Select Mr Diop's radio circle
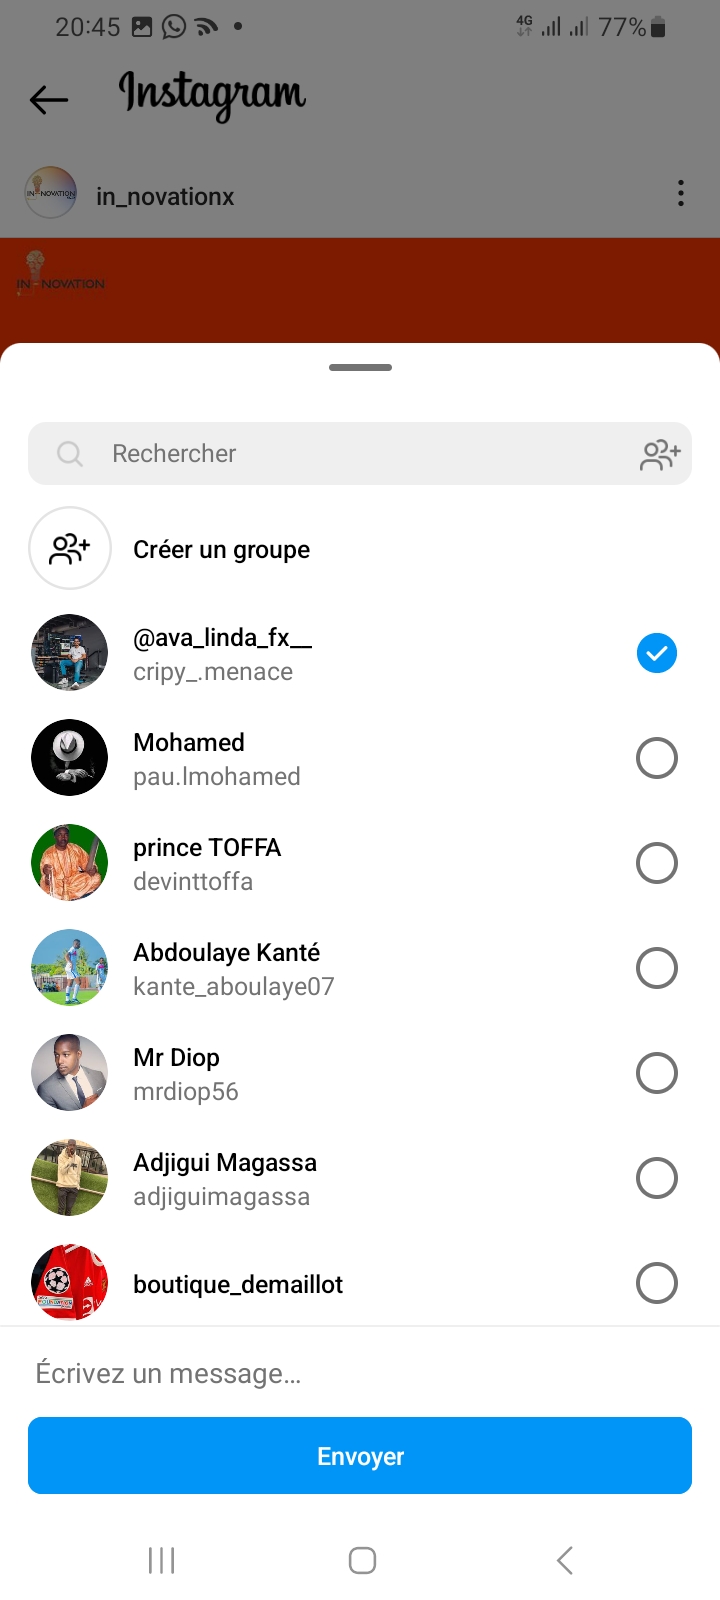 click(x=656, y=1073)
